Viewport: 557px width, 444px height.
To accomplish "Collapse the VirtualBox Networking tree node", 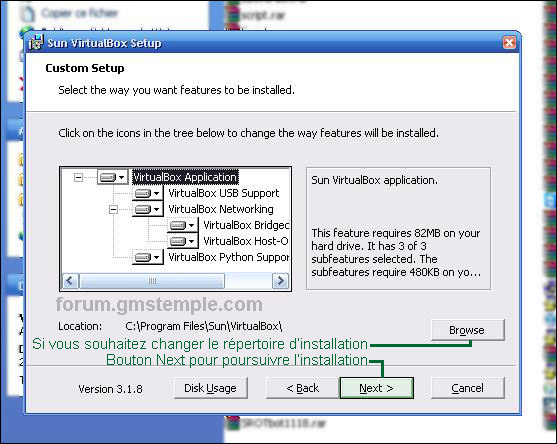I will coord(113,209).
